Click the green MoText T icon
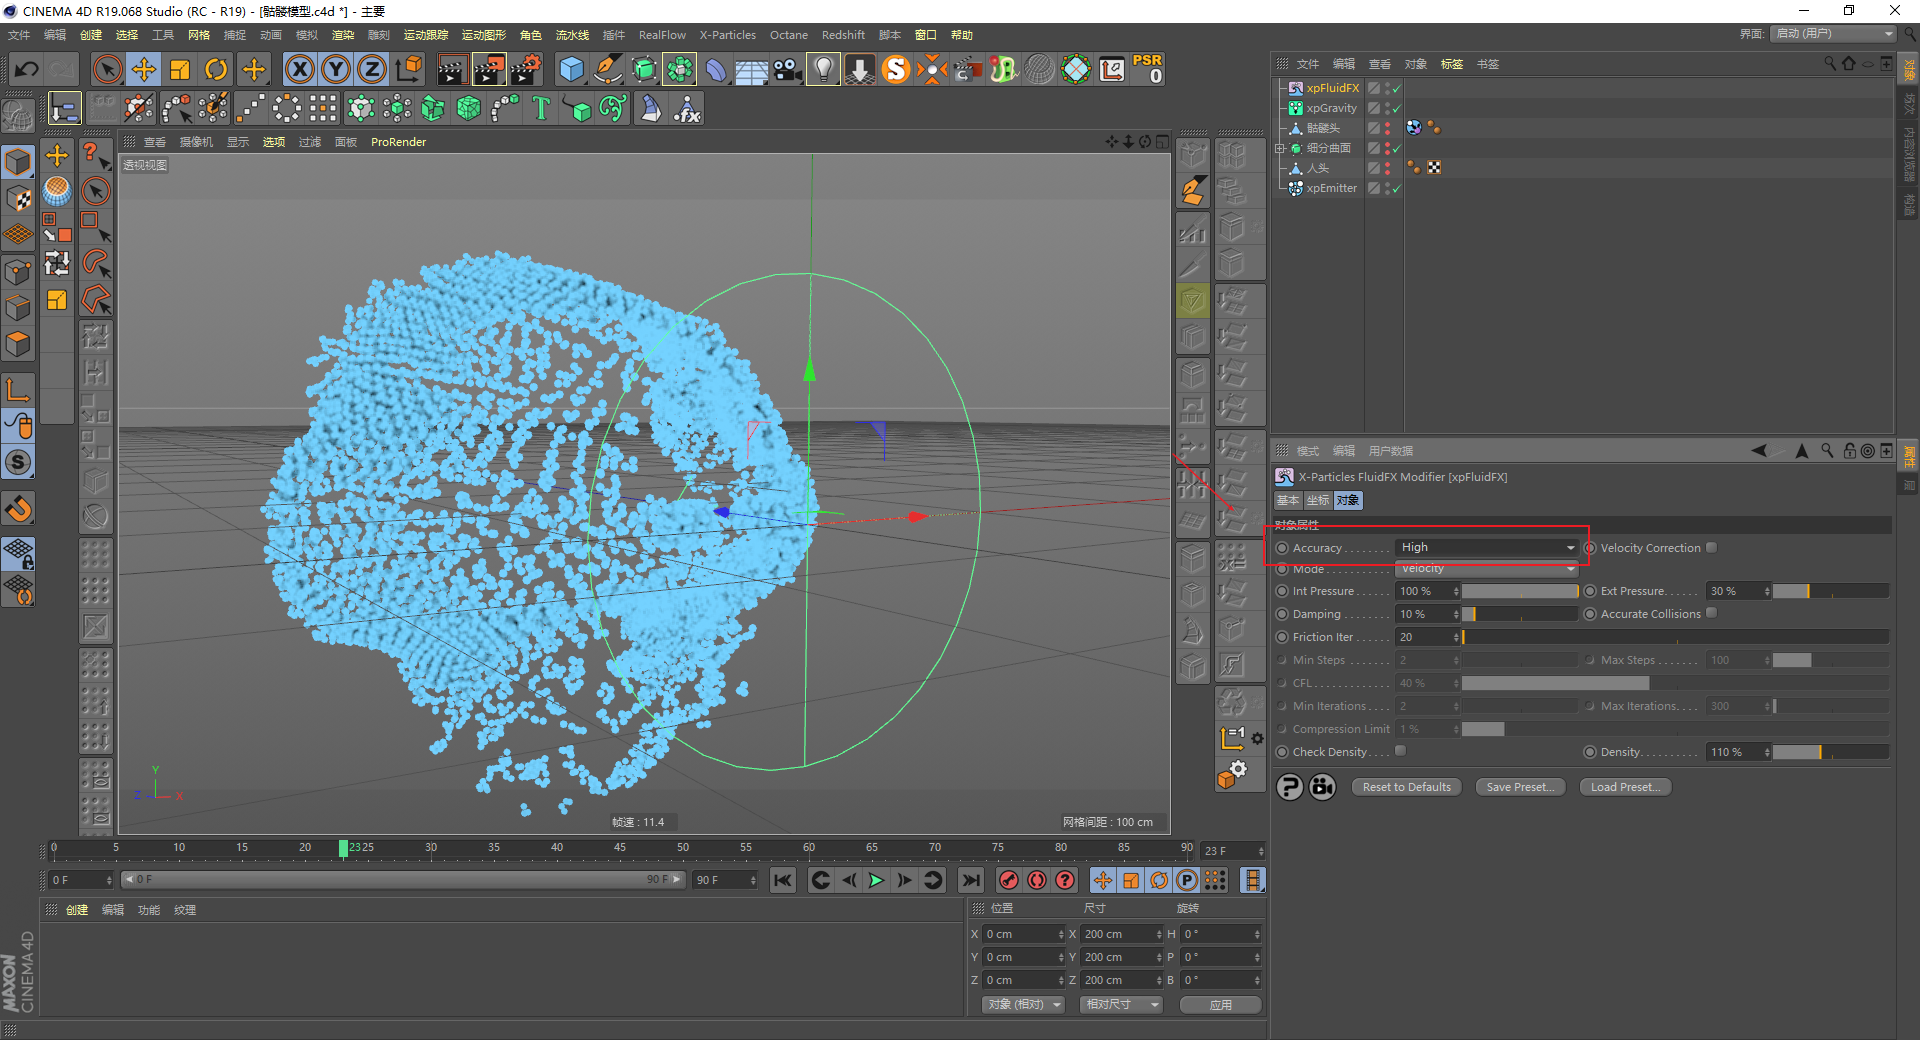1920x1040 pixels. click(x=541, y=108)
